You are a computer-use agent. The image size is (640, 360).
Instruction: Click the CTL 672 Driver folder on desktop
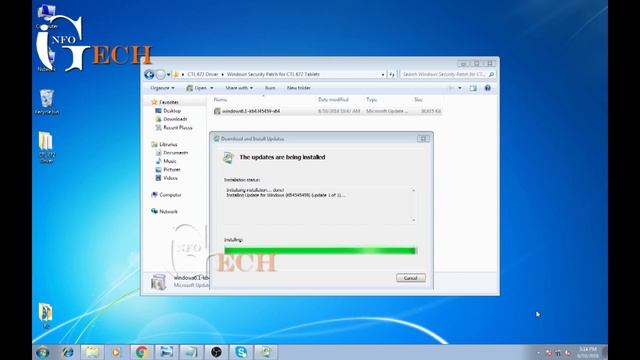point(46,147)
